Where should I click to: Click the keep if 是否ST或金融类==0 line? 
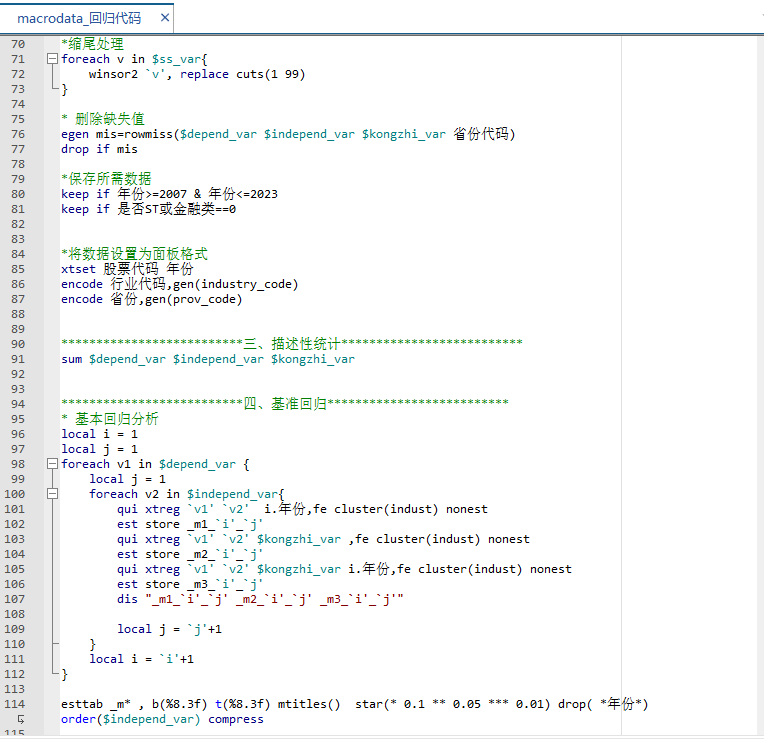coord(149,209)
